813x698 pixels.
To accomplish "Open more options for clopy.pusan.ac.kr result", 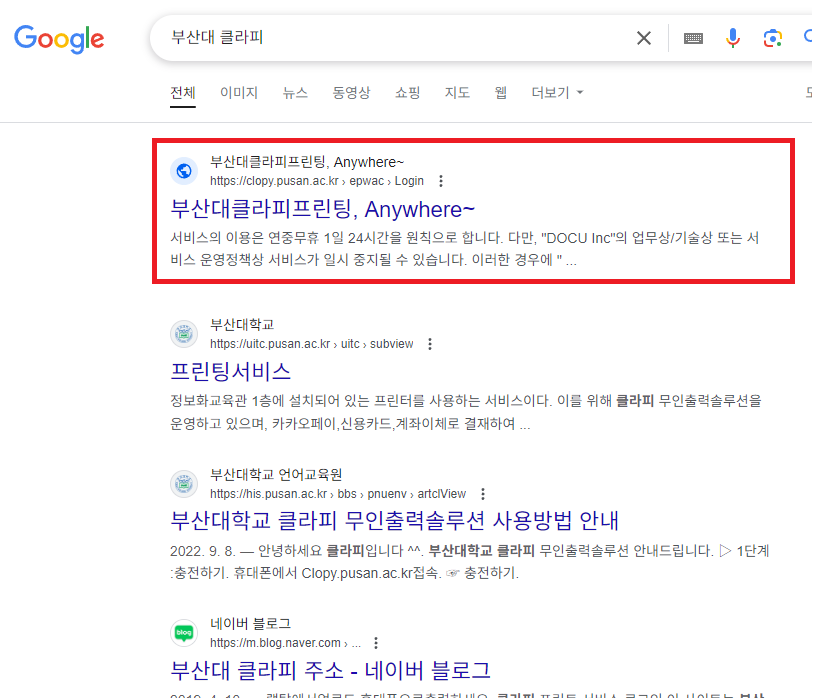I will [x=441, y=181].
